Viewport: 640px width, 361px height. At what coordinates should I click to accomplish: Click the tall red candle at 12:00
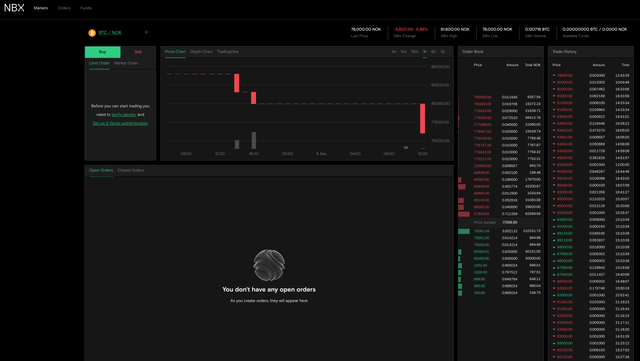(422, 118)
